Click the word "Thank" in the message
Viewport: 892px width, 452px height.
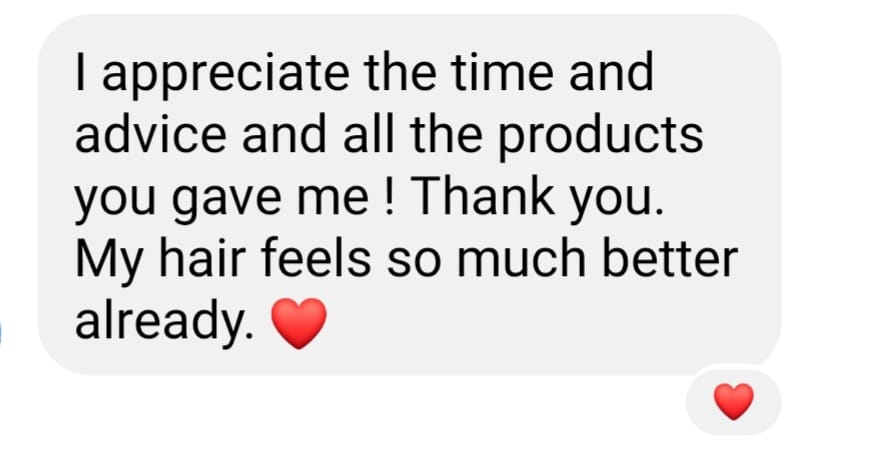[485, 196]
